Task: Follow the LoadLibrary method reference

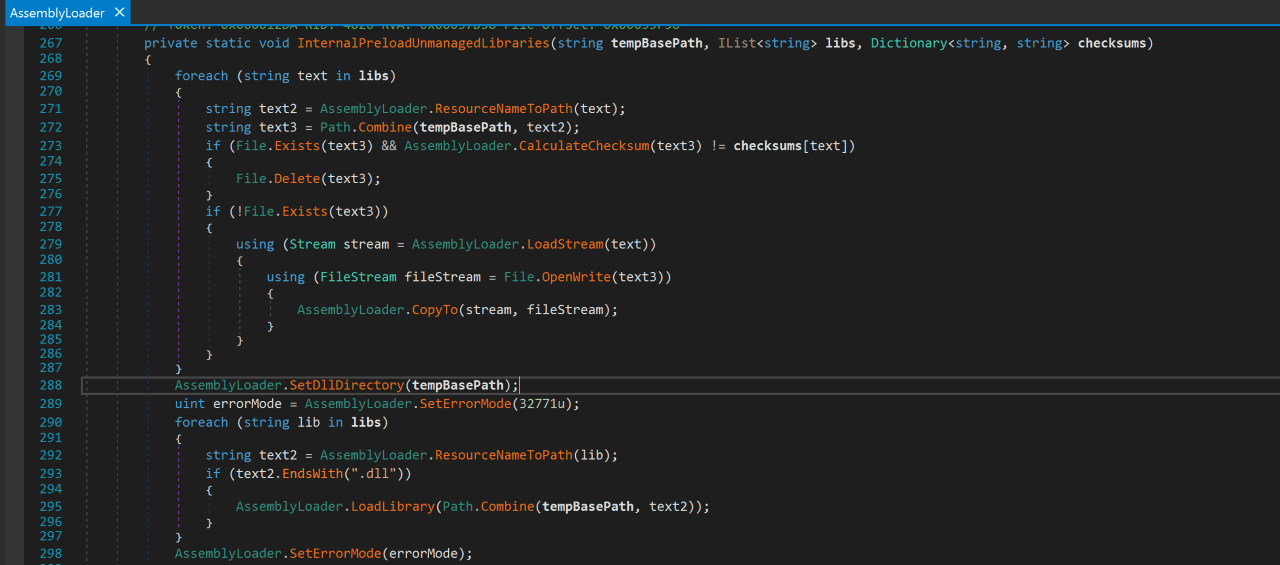Action: 392,506
